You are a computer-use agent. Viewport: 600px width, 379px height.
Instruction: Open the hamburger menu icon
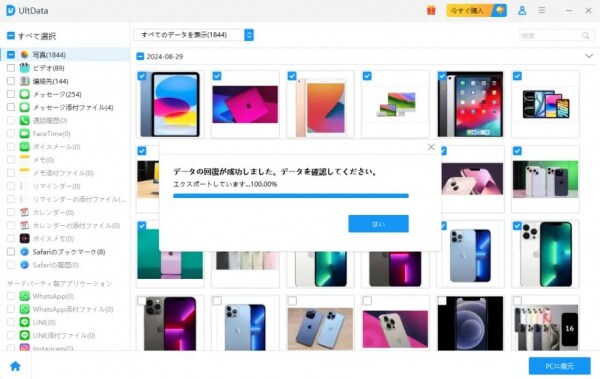(x=542, y=10)
